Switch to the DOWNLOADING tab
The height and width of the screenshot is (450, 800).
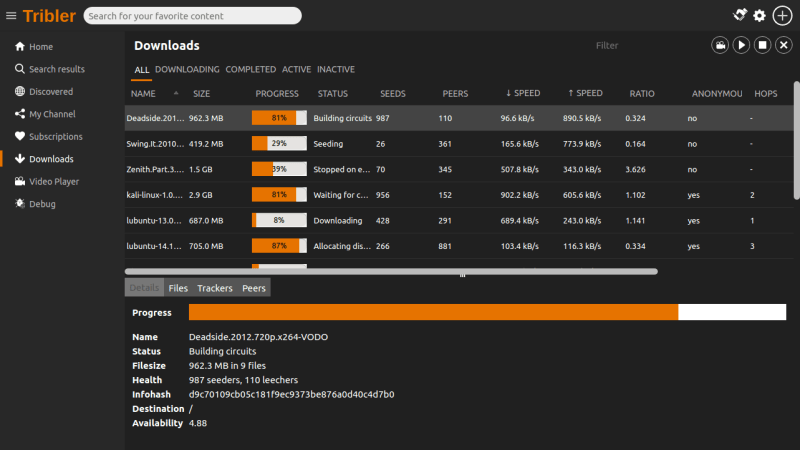tap(187, 69)
